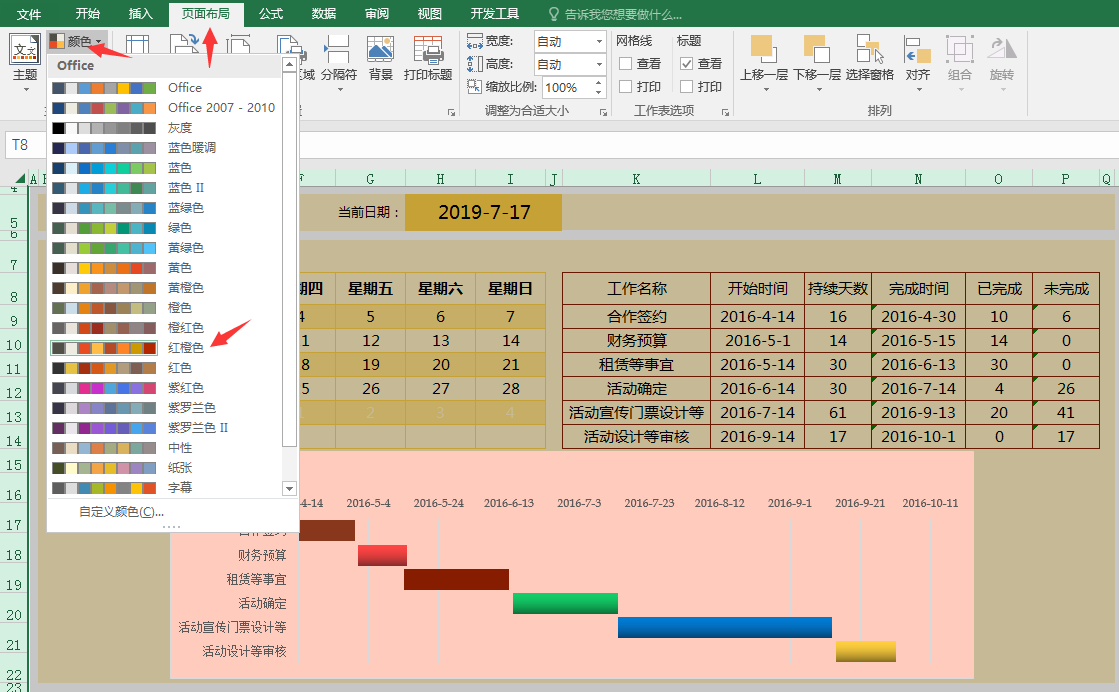The height and width of the screenshot is (692, 1119).
Task: Toggle 网格线 查看 checkbox
Action: [x=625, y=63]
